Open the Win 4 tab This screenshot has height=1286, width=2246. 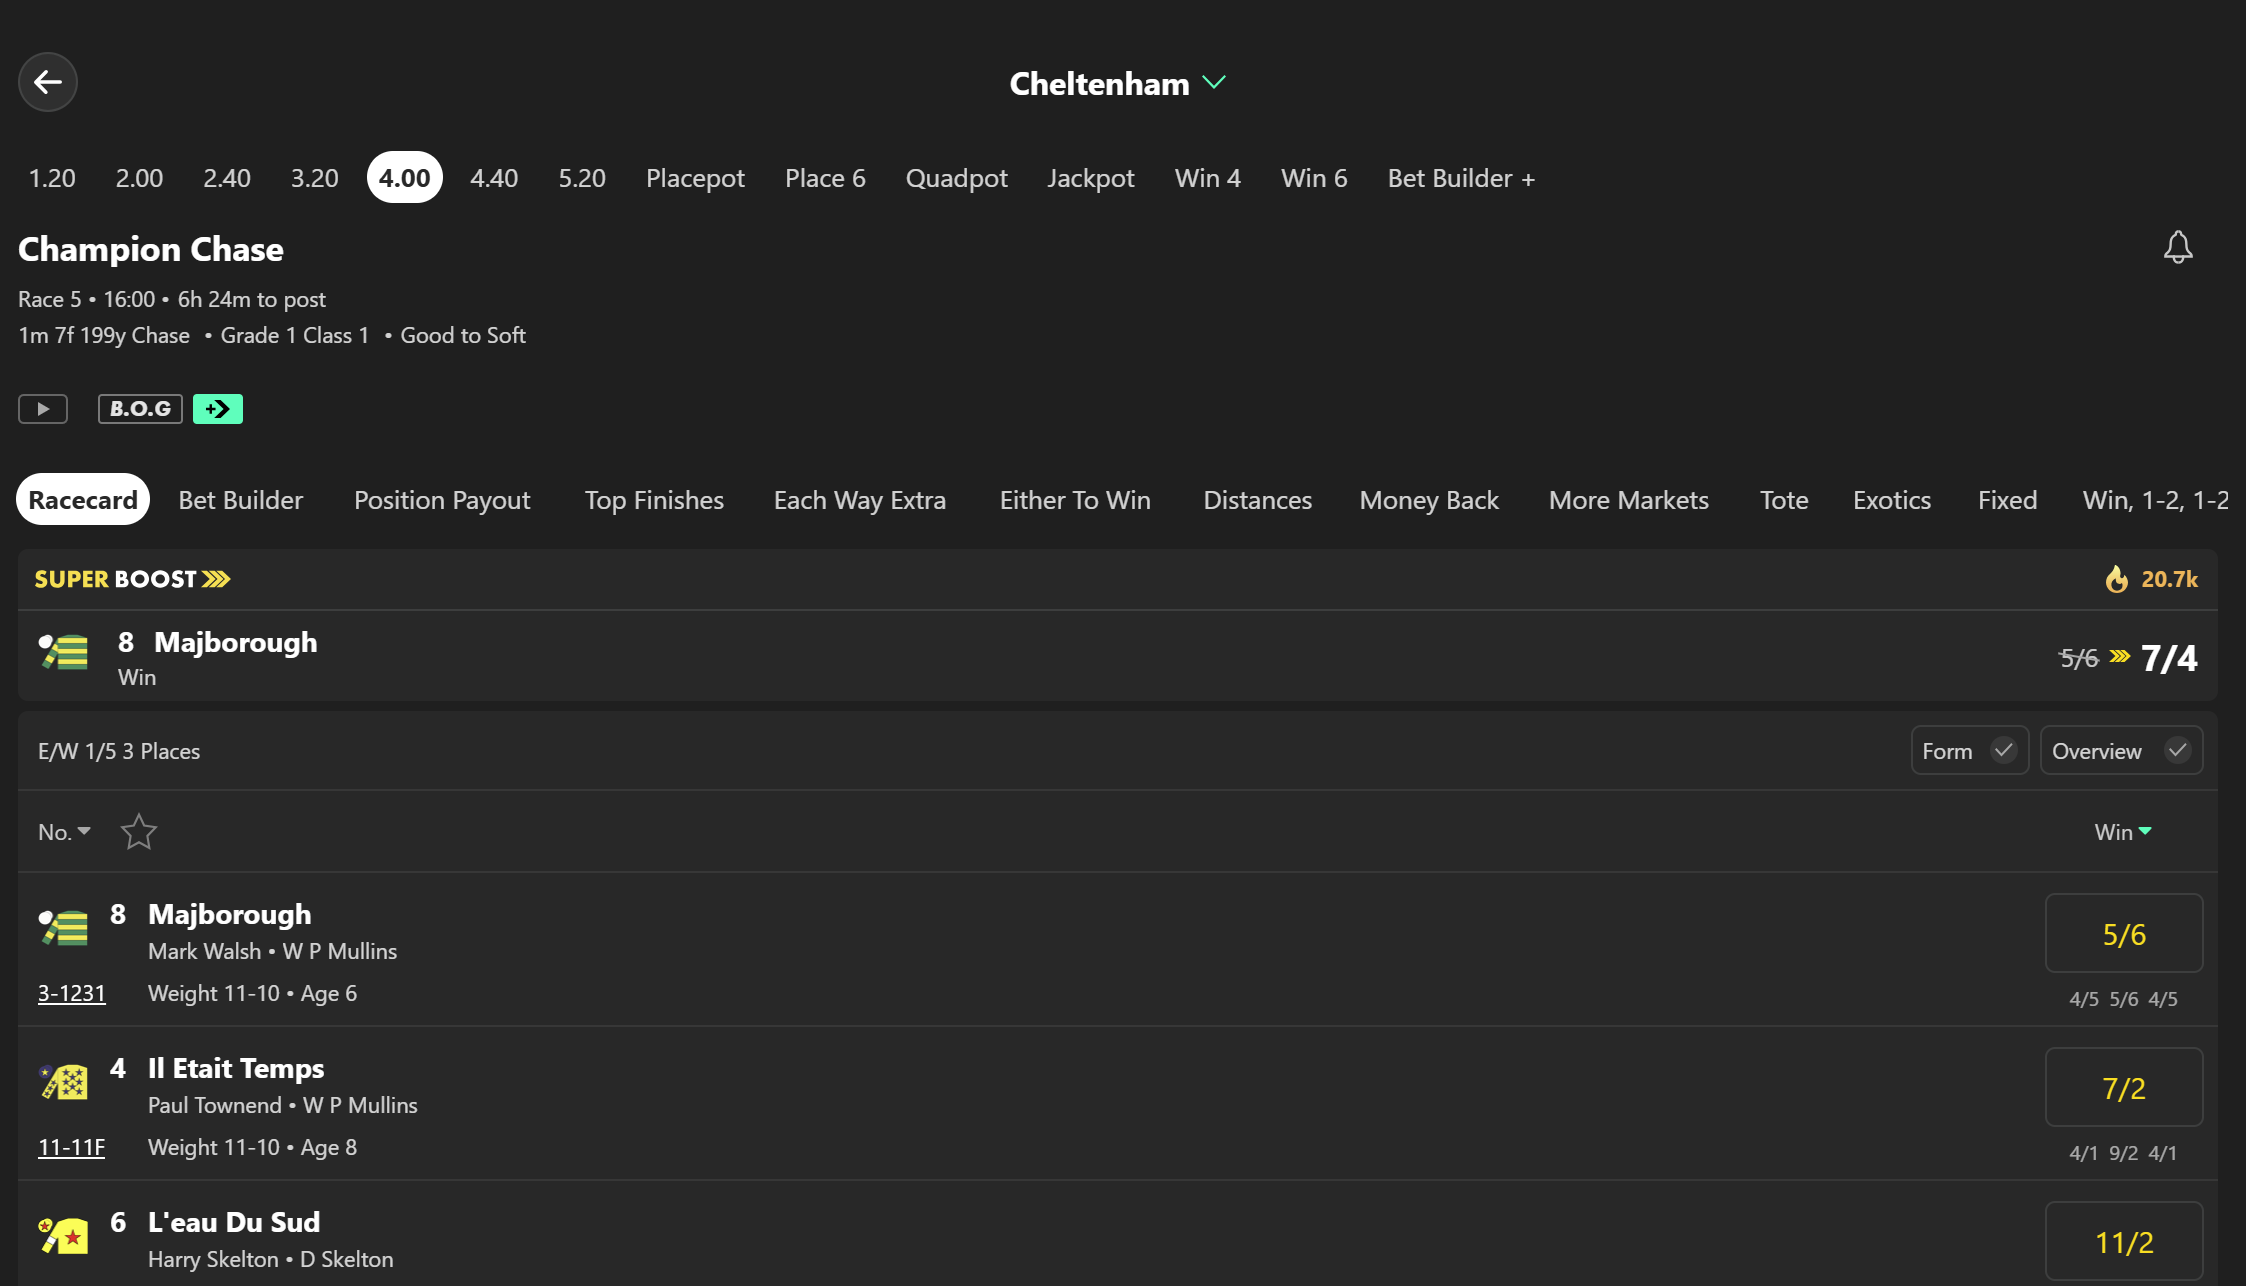coord(1208,178)
